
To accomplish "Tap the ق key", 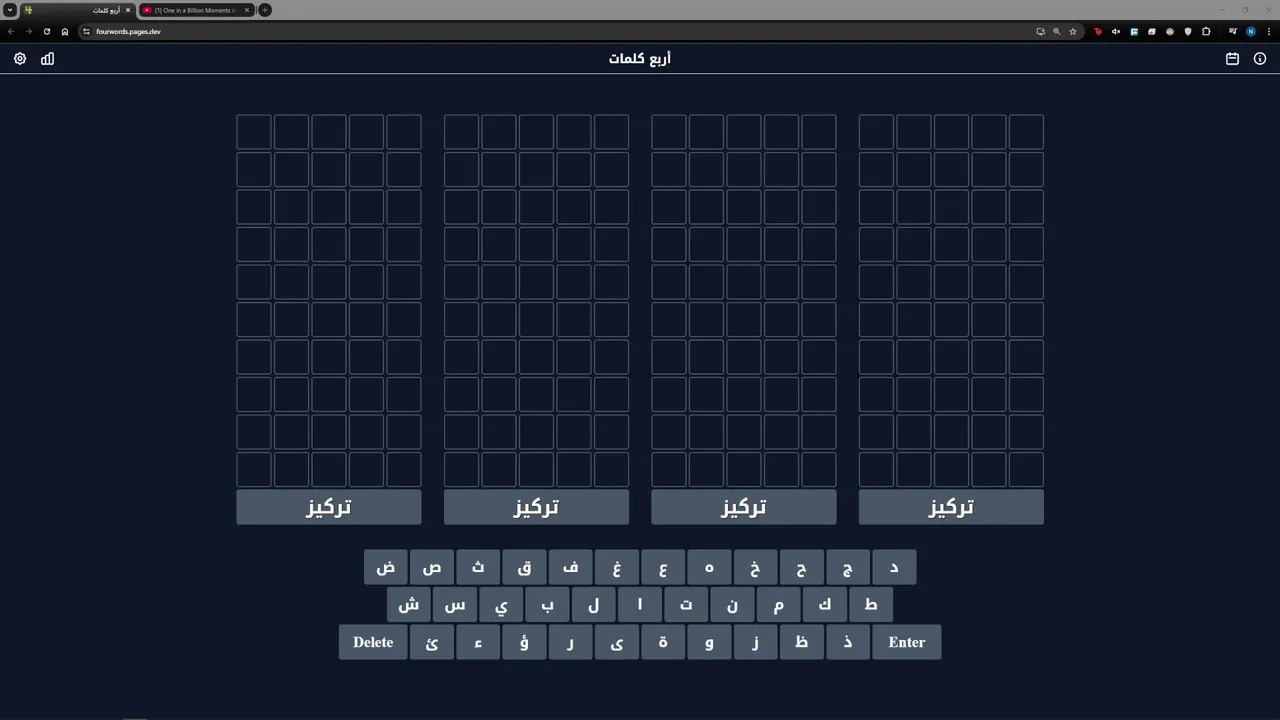I will point(524,567).
